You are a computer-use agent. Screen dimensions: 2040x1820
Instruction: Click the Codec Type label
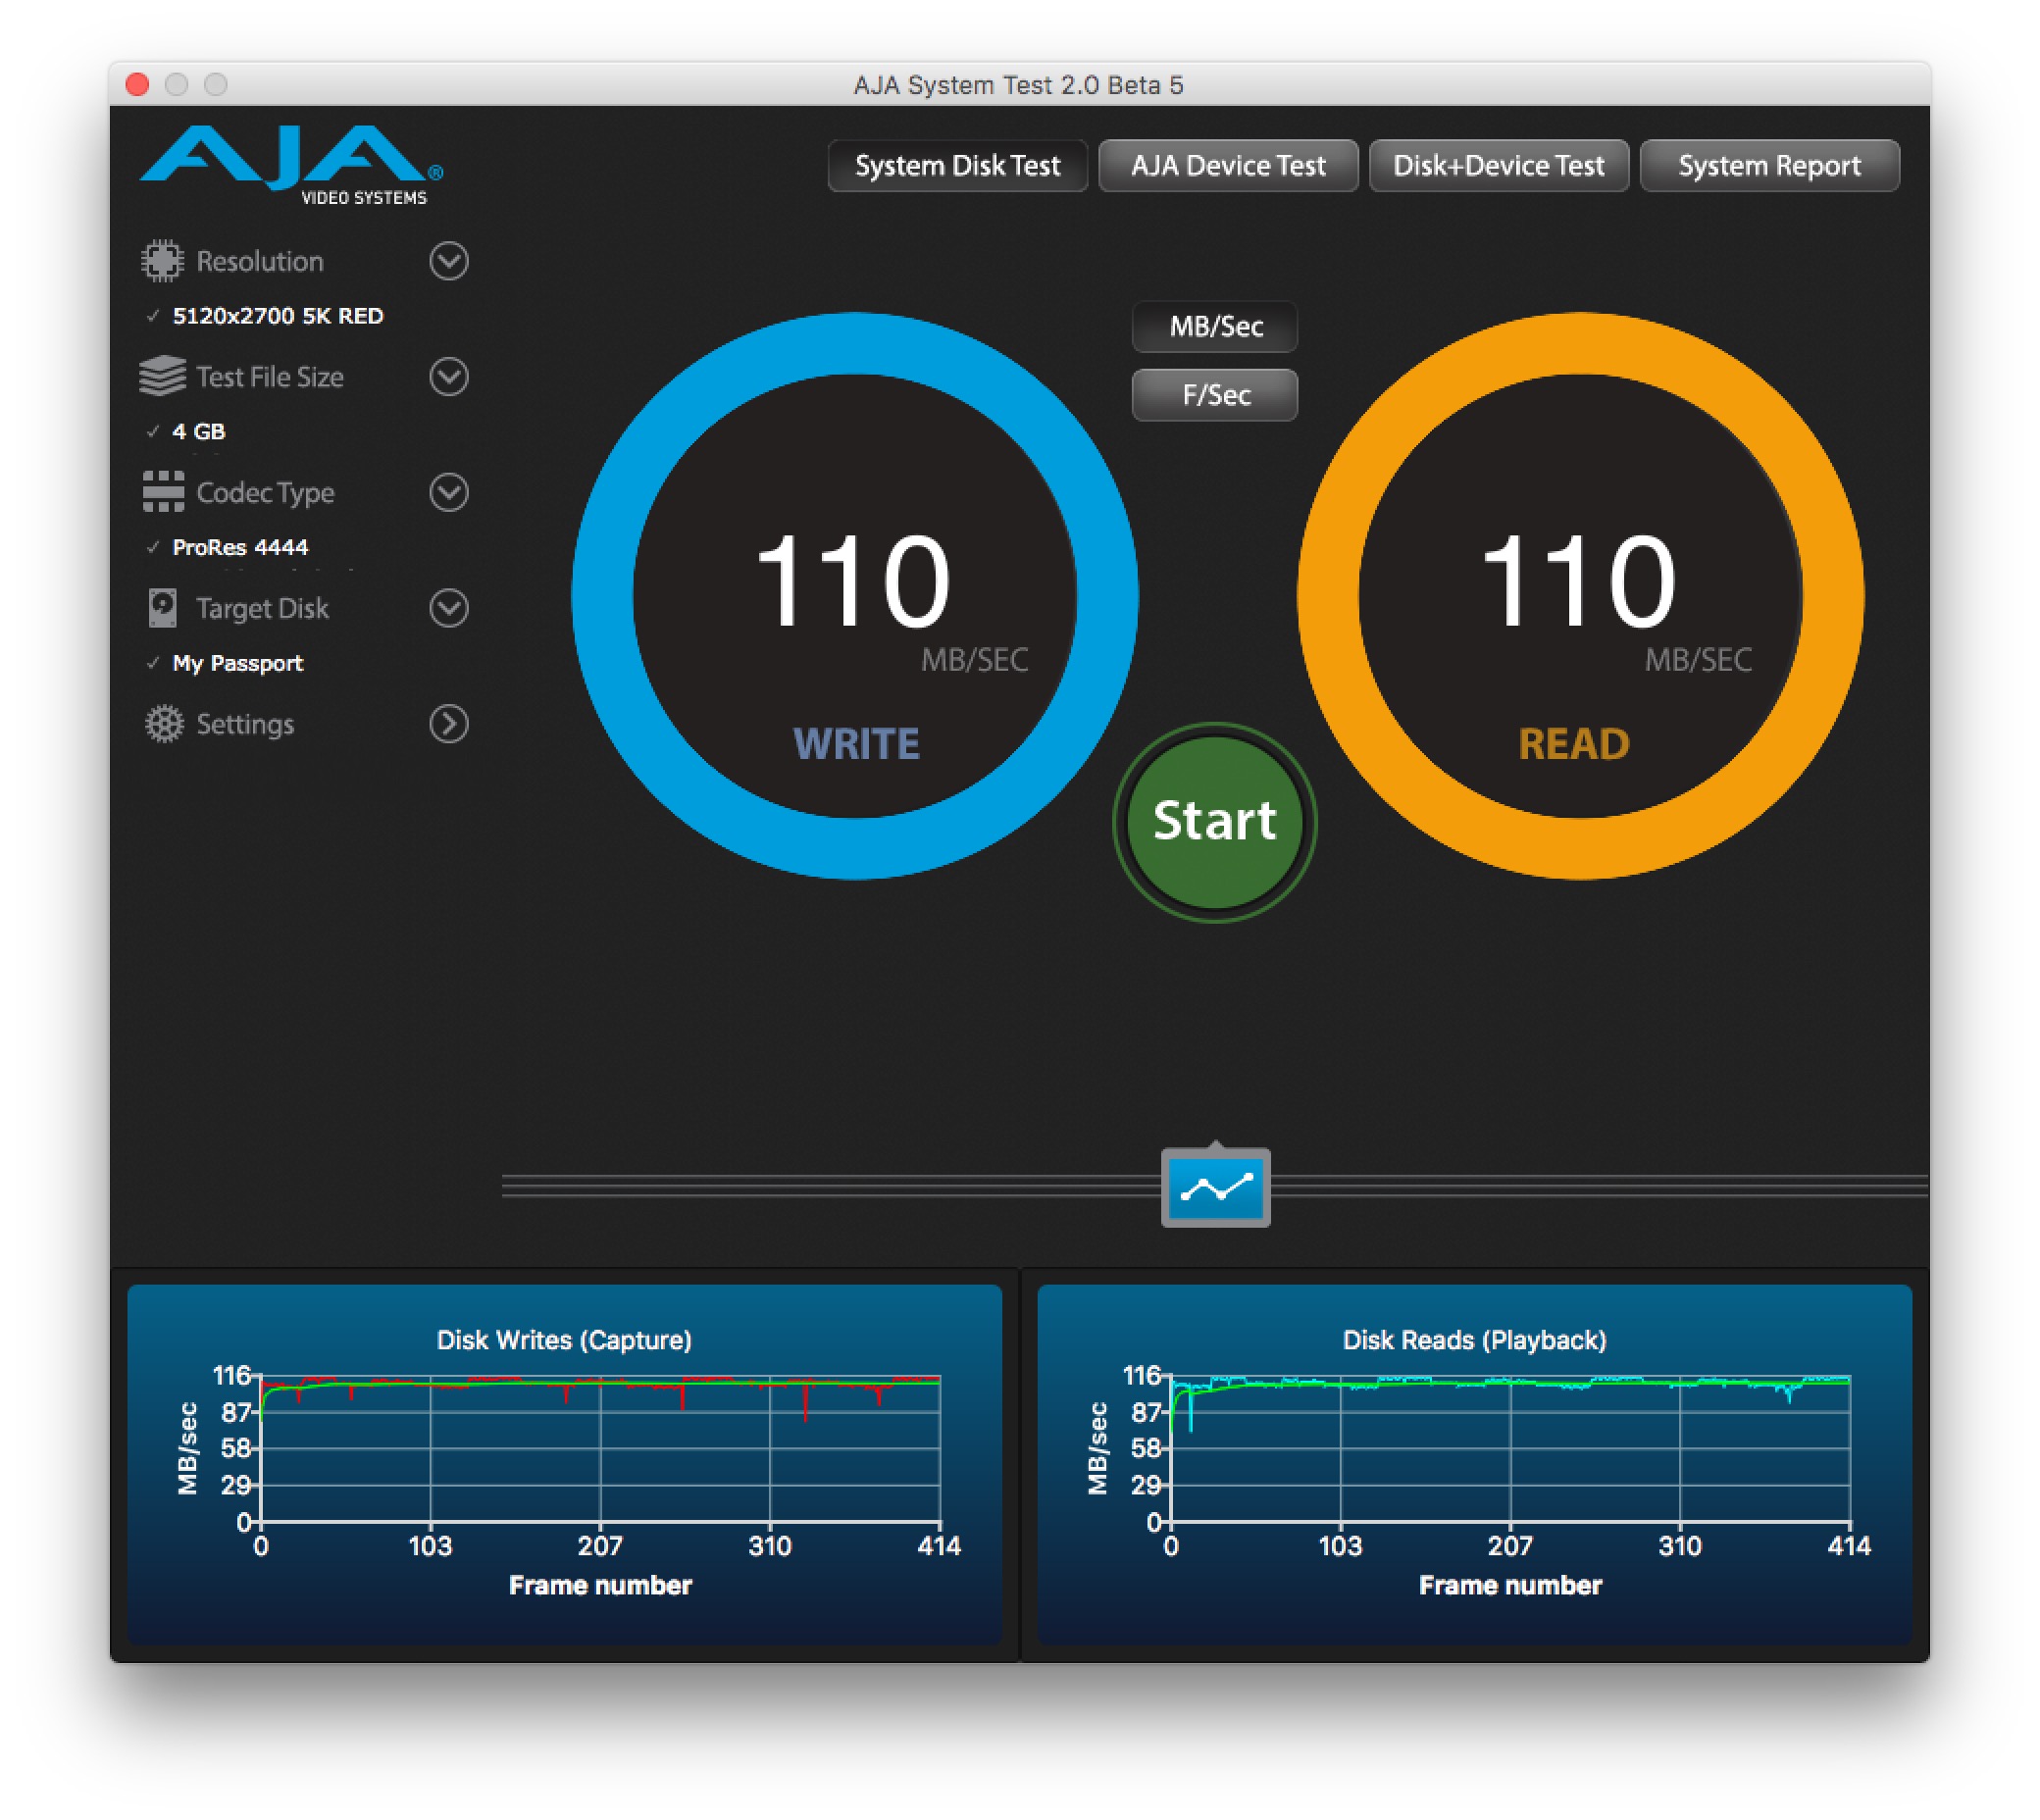(265, 493)
